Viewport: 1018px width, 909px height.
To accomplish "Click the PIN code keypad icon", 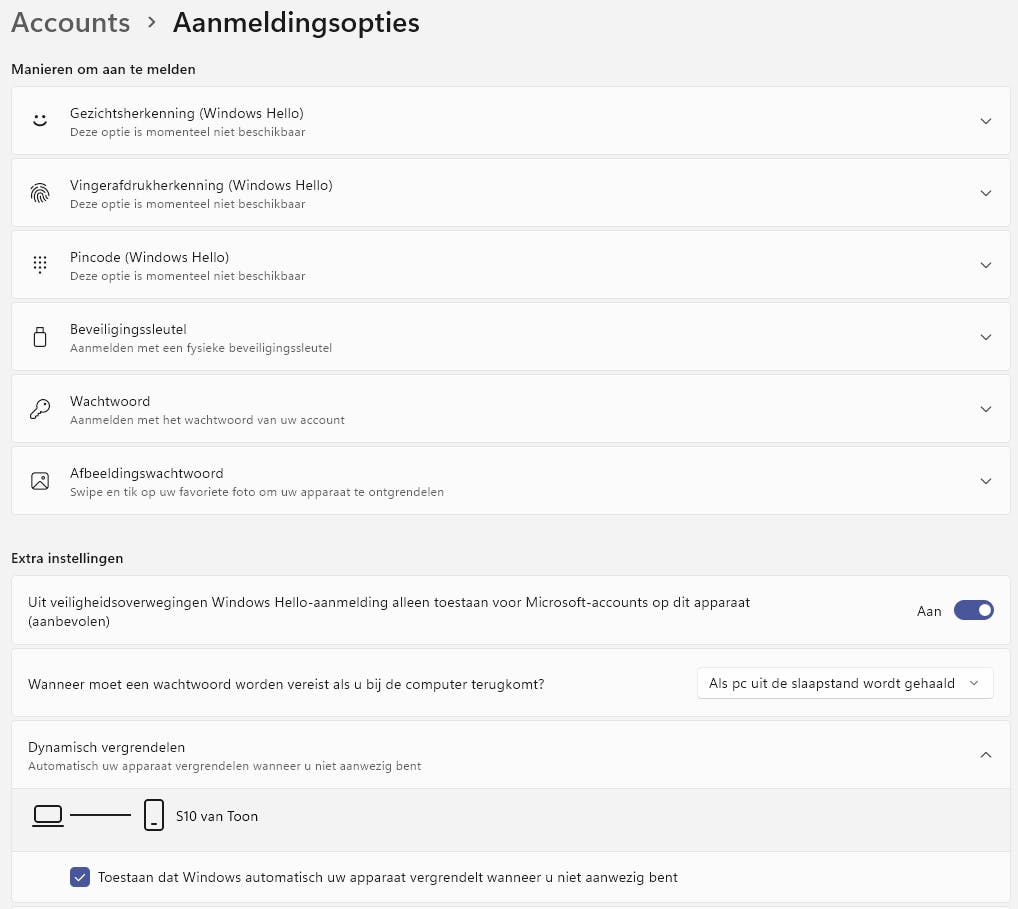I will 40,265.
